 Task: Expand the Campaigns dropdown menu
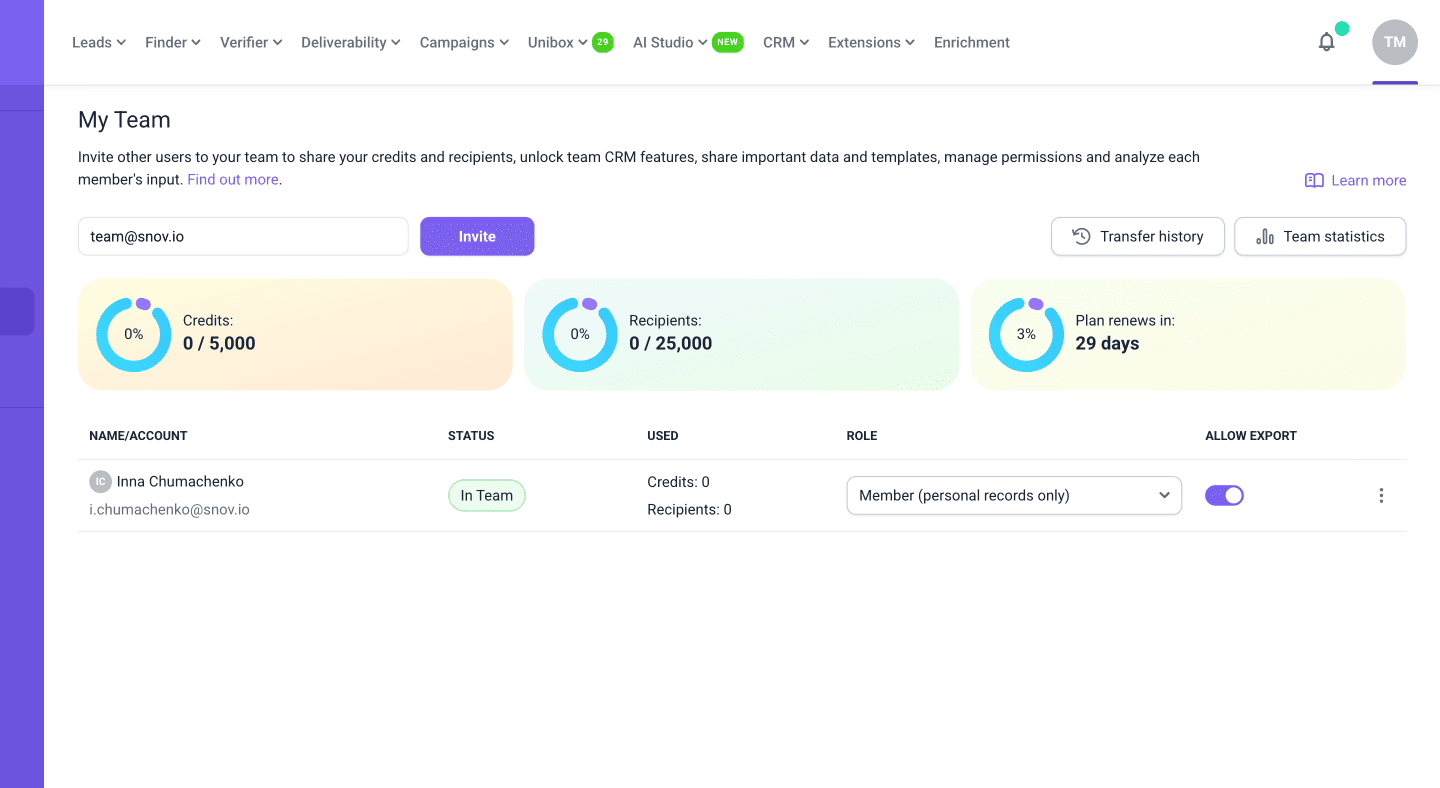point(464,42)
